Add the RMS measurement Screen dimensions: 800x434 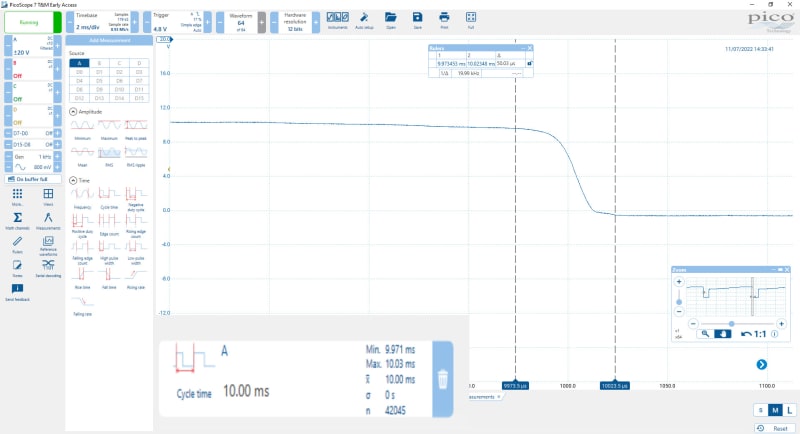coord(109,157)
